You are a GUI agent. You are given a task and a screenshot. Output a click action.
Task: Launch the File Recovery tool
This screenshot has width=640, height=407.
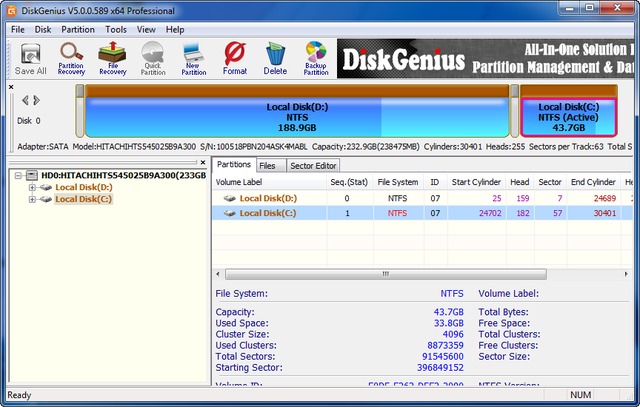[112, 59]
